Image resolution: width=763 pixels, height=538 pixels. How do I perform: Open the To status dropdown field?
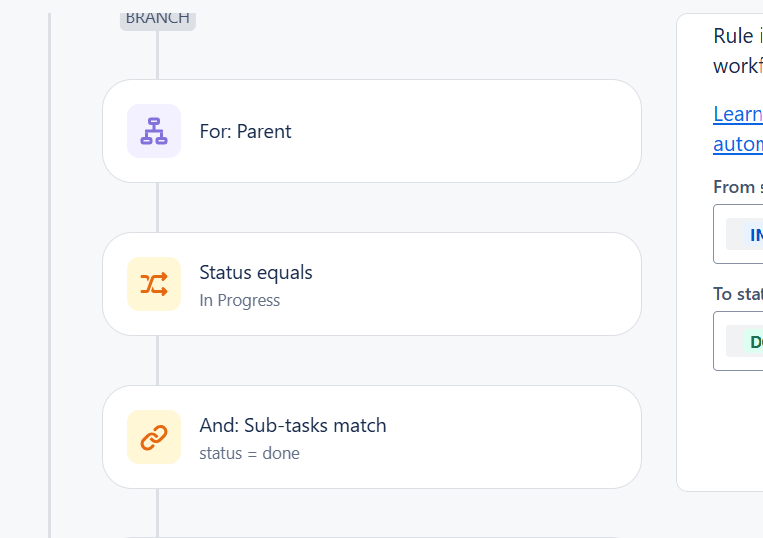point(738,341)
